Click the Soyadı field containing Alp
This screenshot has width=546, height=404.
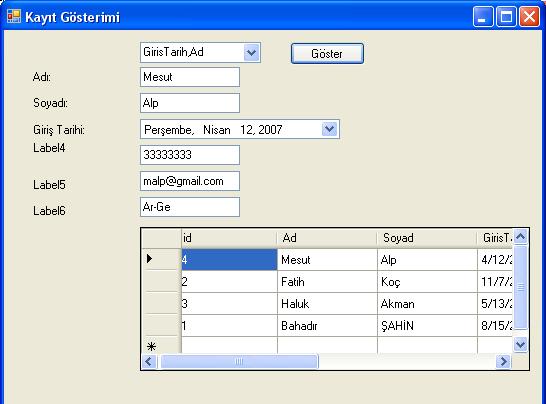click(x=190, y=103)
